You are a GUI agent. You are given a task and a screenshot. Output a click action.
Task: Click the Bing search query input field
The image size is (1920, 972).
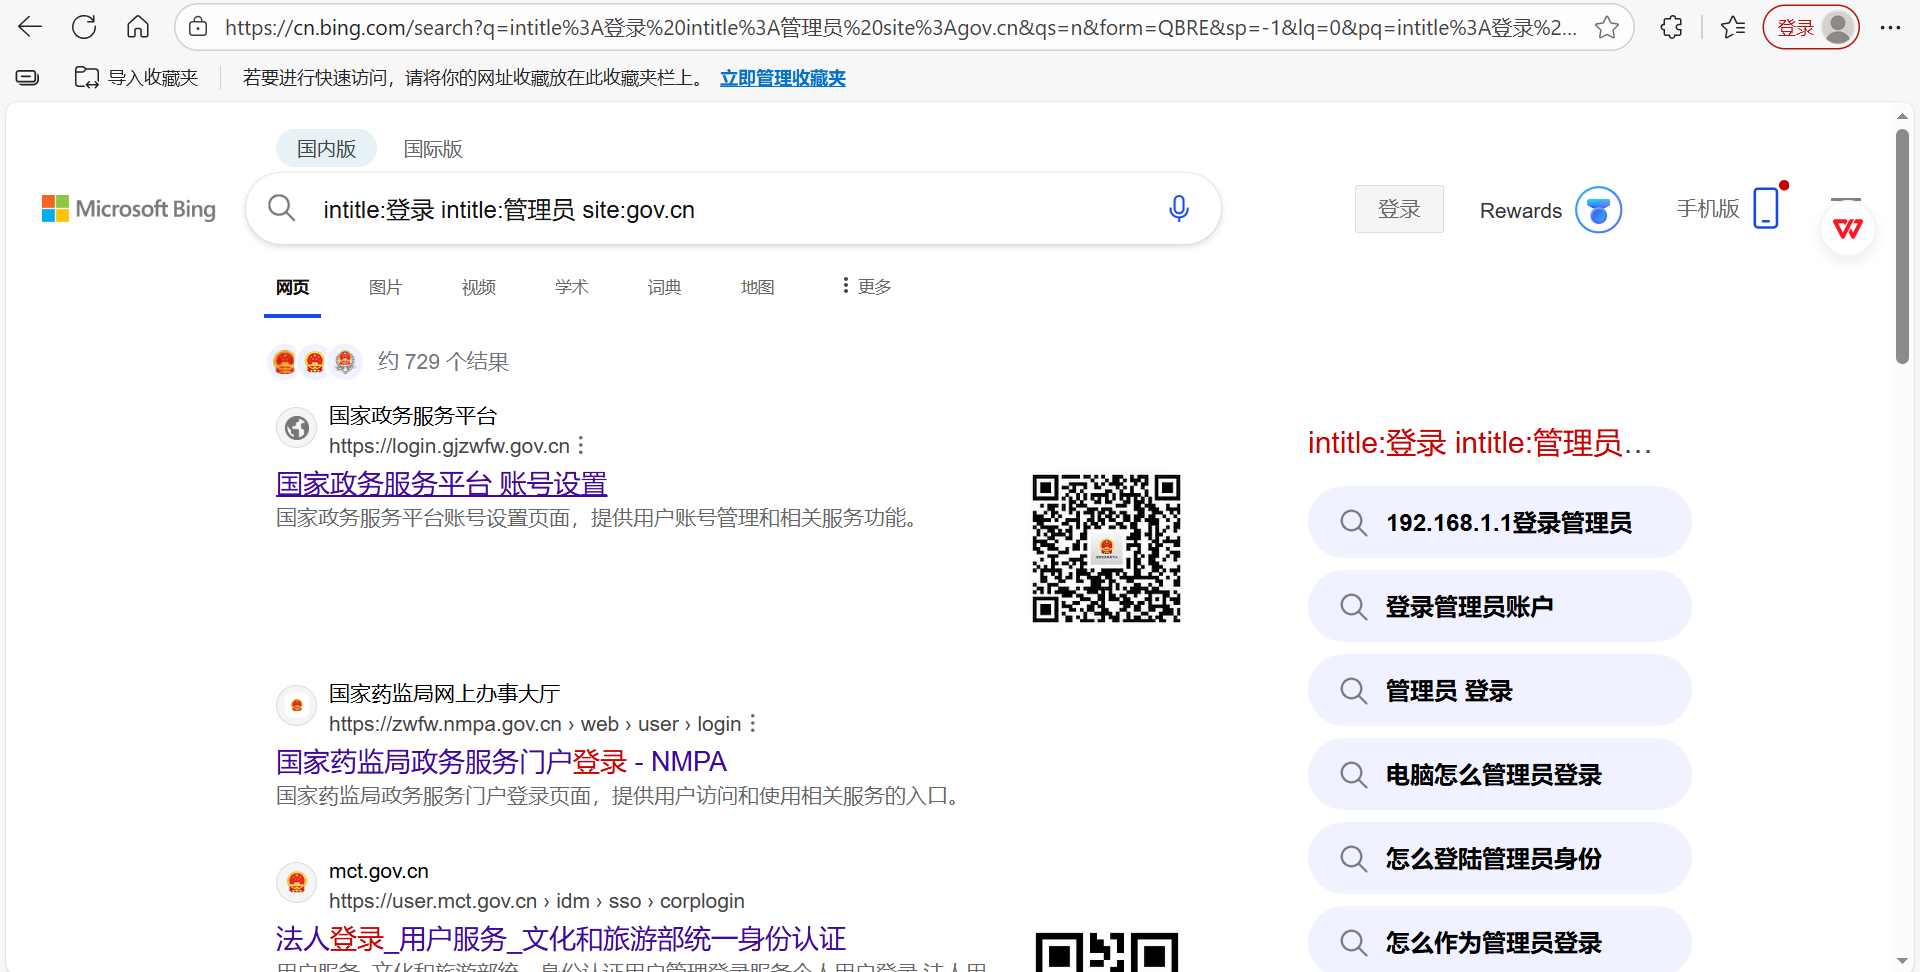tap(732, 209)
